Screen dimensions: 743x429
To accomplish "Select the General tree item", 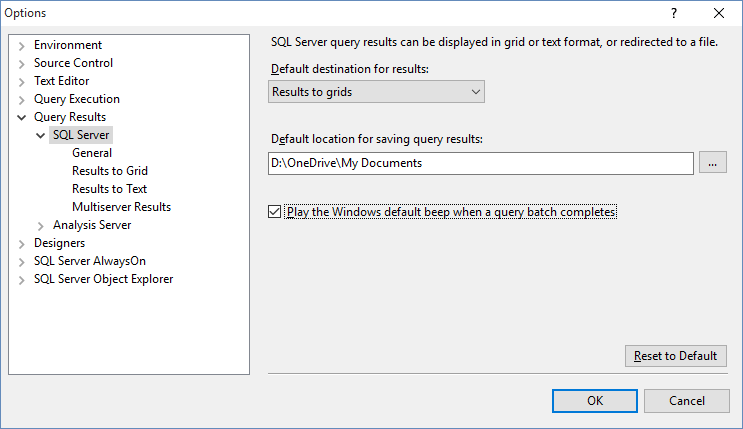I will coord(92,153).
